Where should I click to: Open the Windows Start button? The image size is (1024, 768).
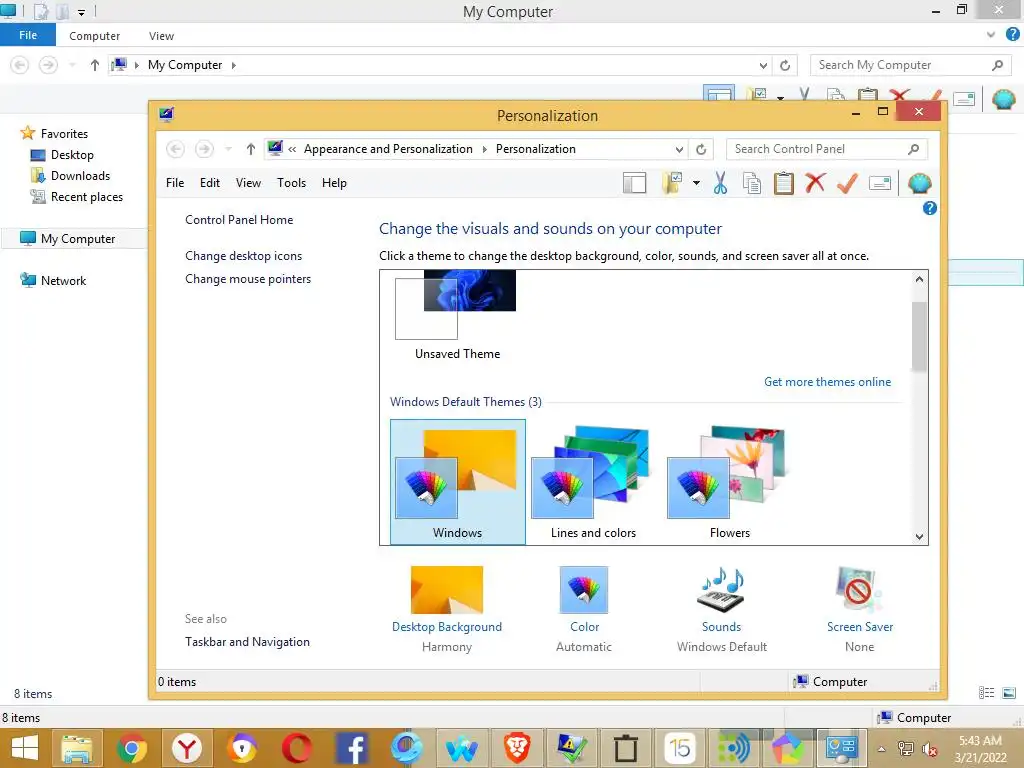pos(25,748)
